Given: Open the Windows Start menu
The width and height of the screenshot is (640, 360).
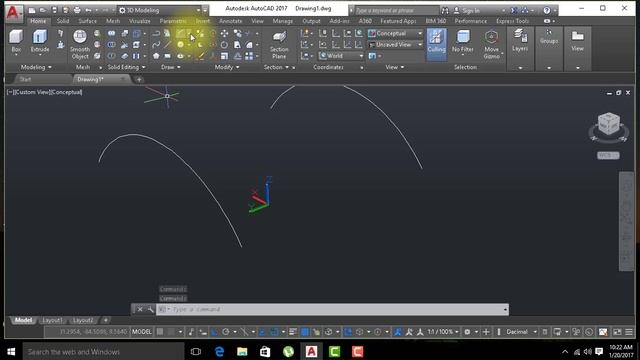Looking at the screenshot, I should click(11, 351).
